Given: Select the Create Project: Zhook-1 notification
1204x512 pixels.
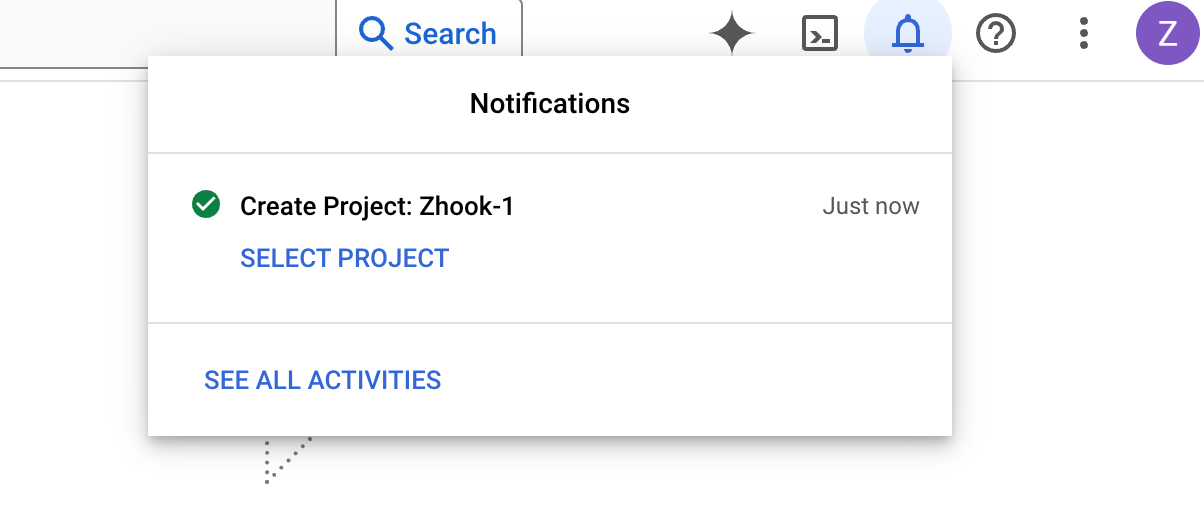Looking at the screenshot, I should coord(377,207).
